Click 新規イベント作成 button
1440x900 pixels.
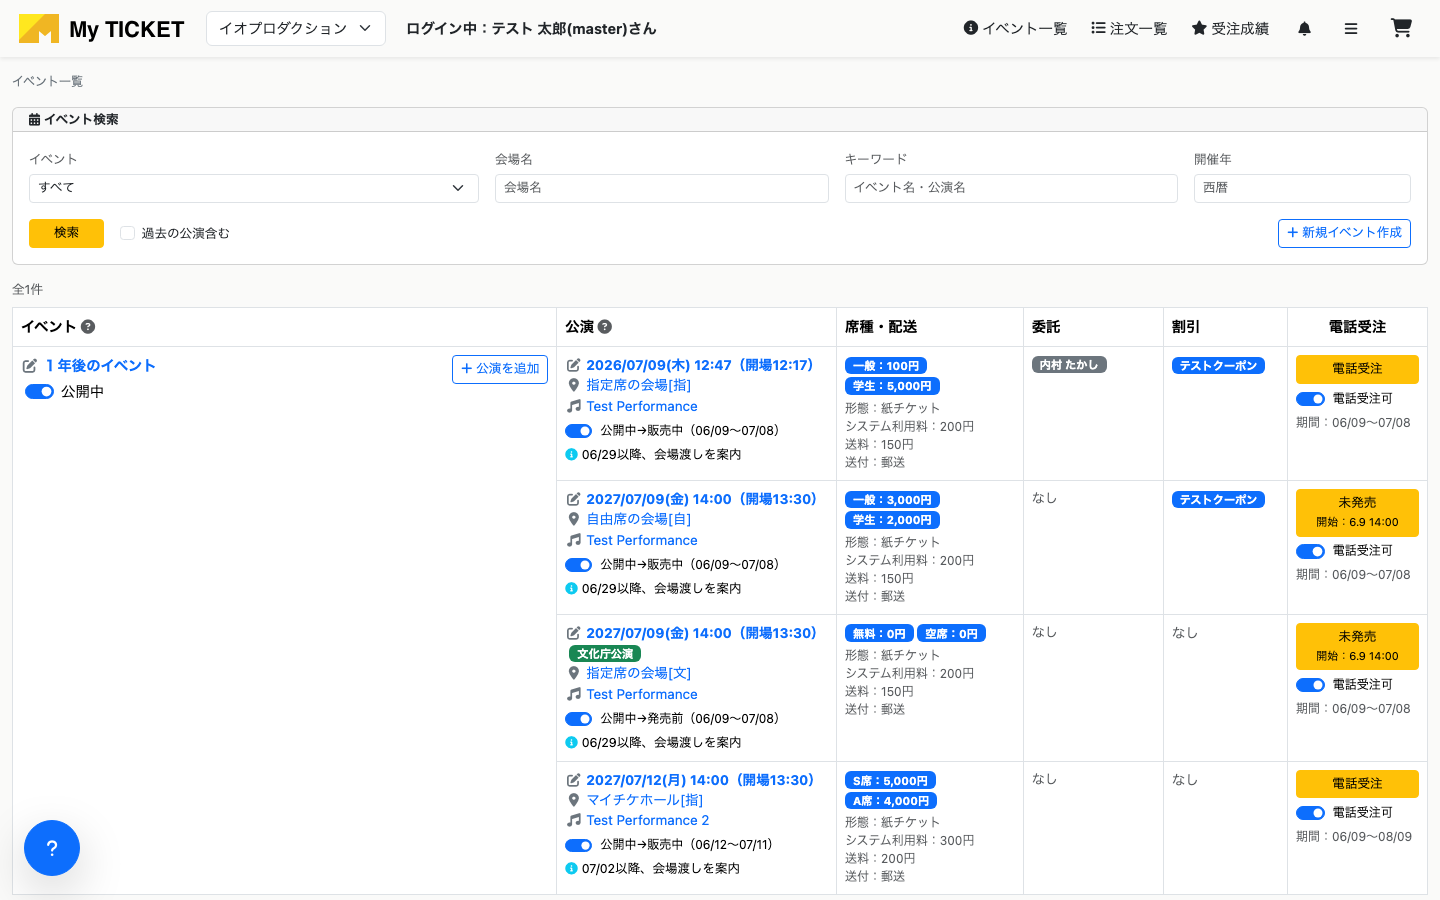[x=1344, y=233]
